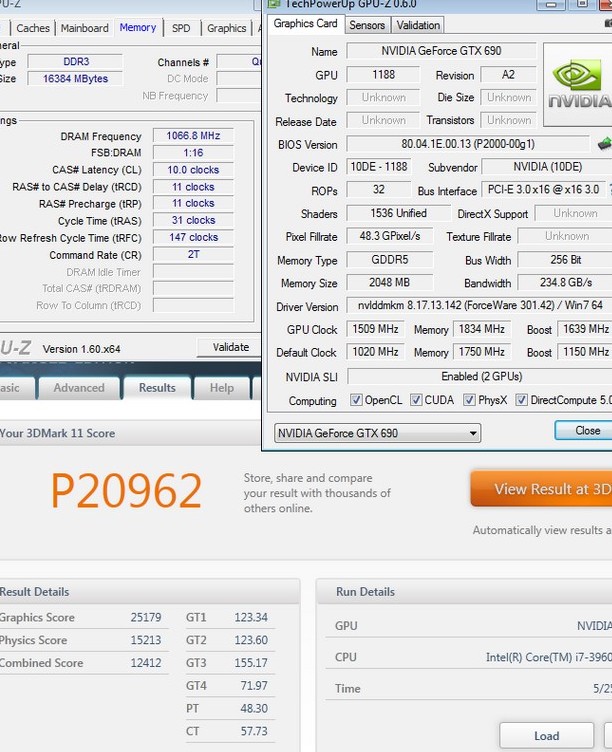Click the GPU Clock 1509 MHz field
Image resolution: width=612 pixels, height=752 pixels.
[375, 329]
